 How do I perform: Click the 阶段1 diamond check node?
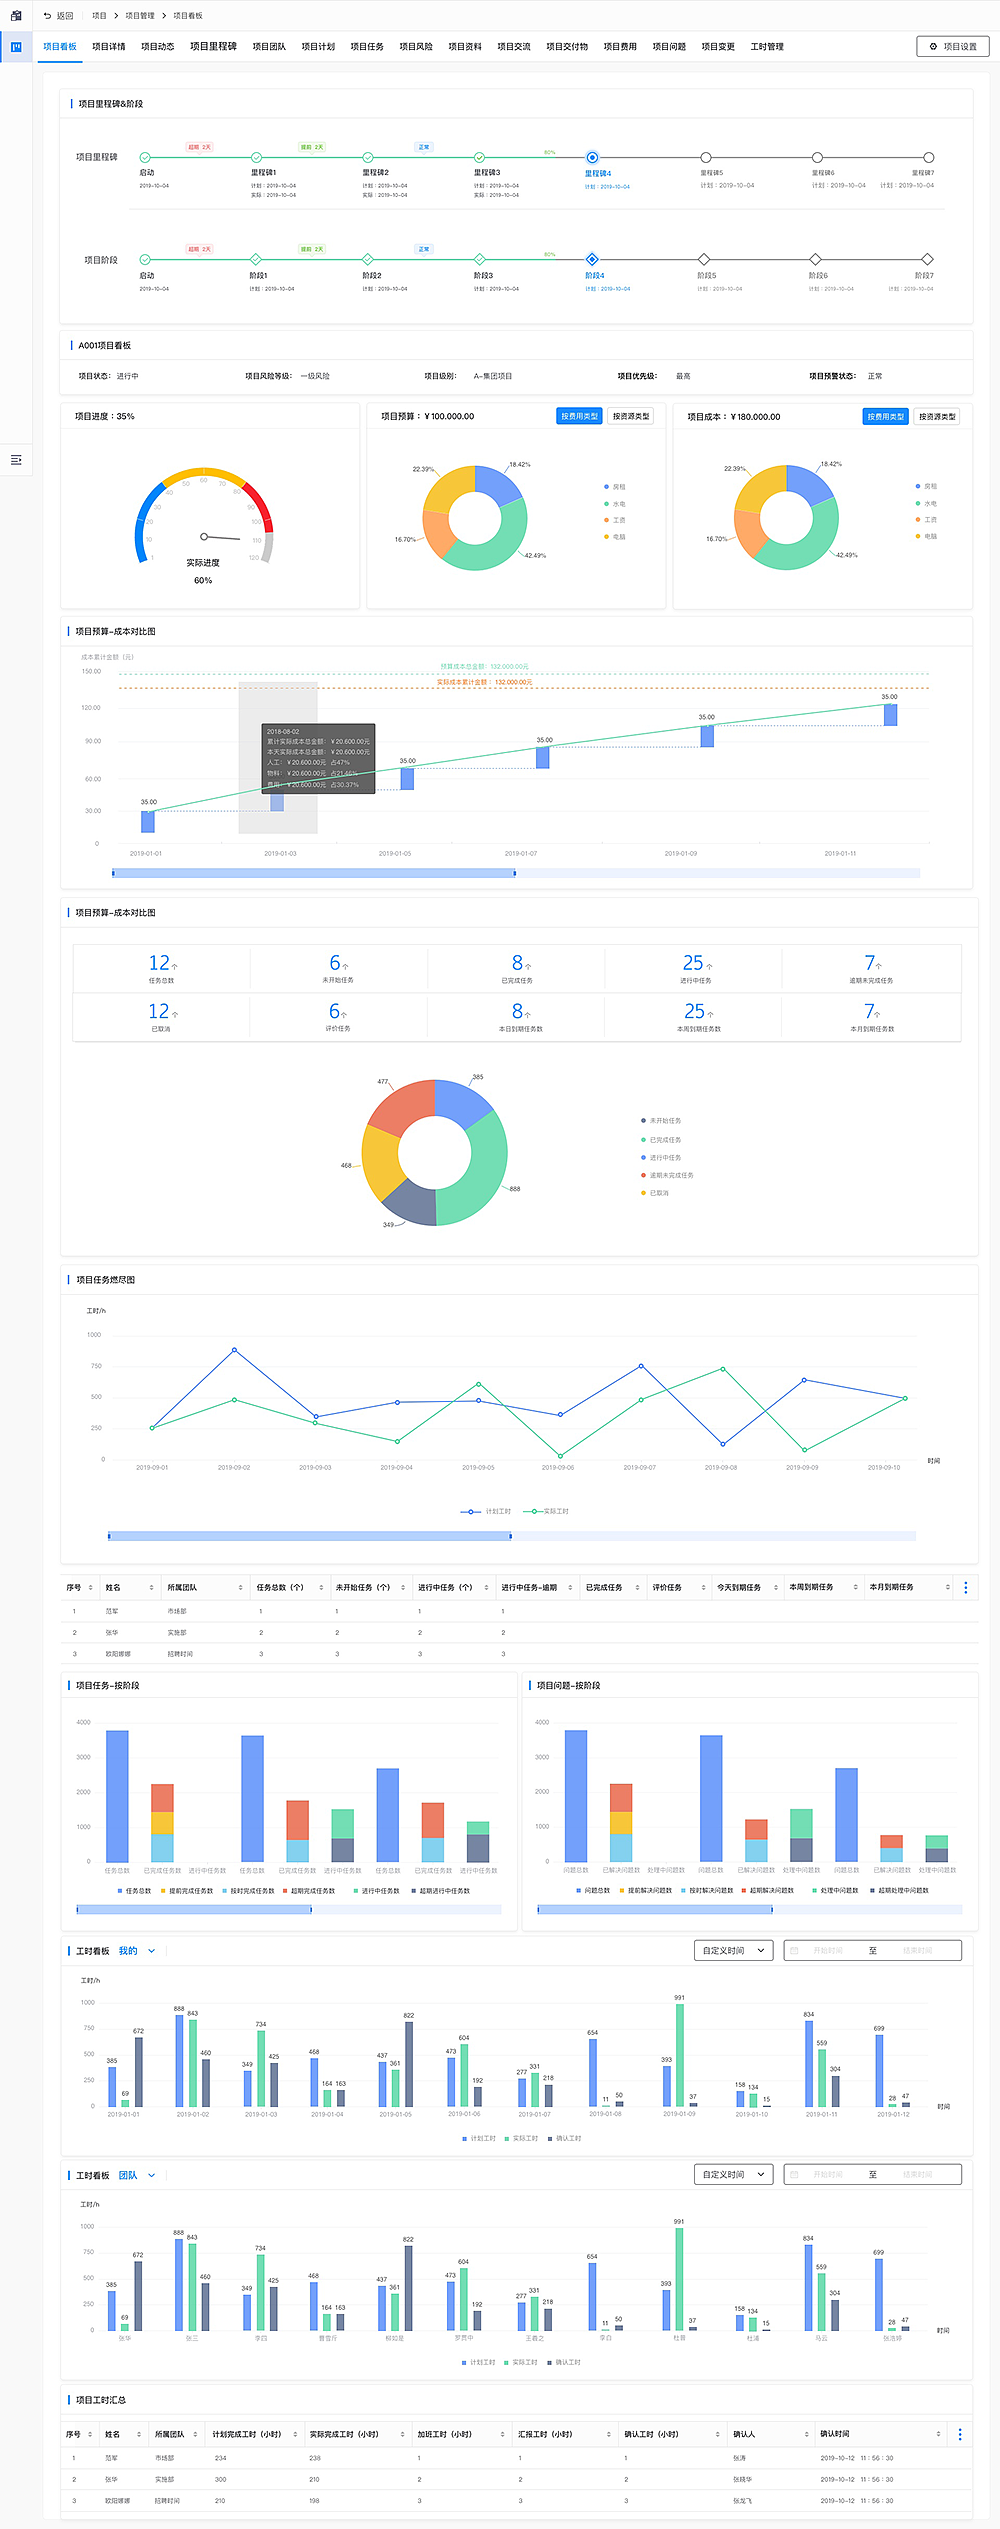(x=256, y=260)
